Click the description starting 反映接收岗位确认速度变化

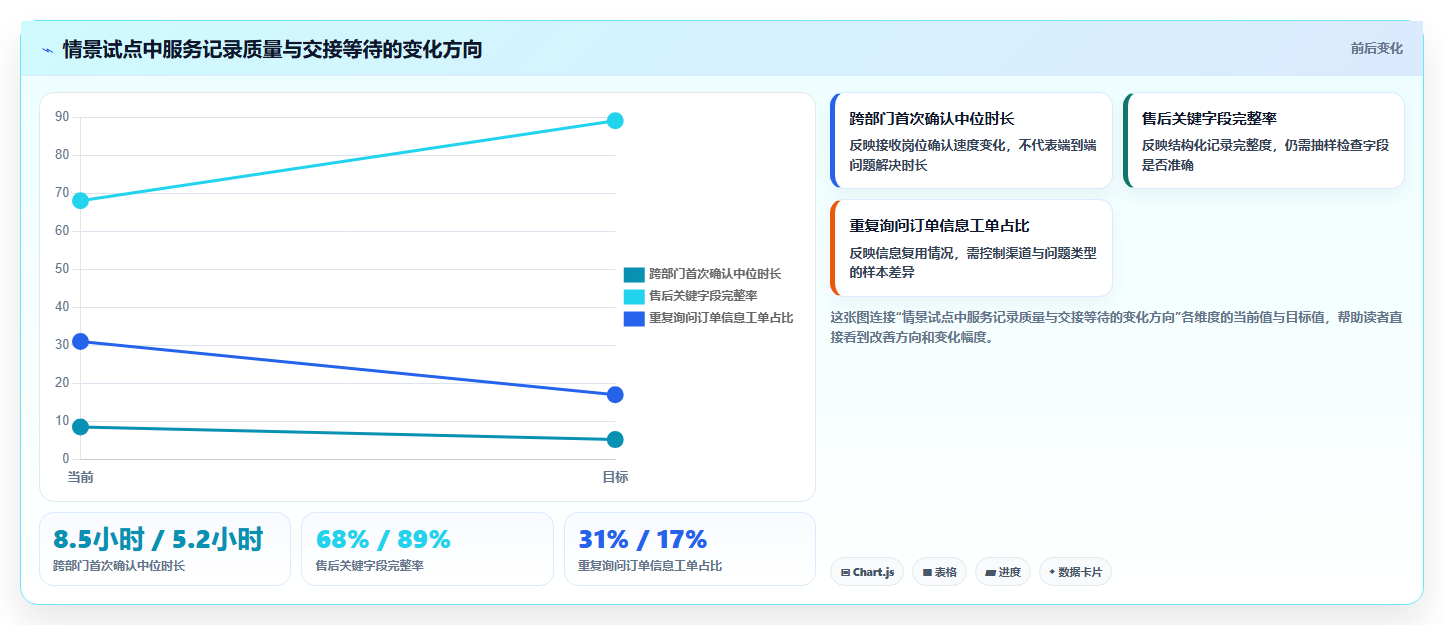(x=973, y=155)
